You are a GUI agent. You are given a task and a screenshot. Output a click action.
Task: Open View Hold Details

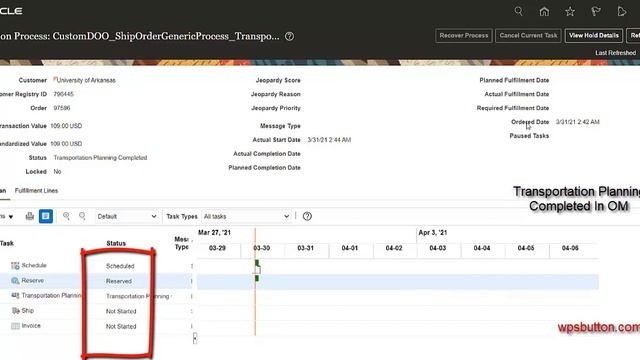[594, 36]
